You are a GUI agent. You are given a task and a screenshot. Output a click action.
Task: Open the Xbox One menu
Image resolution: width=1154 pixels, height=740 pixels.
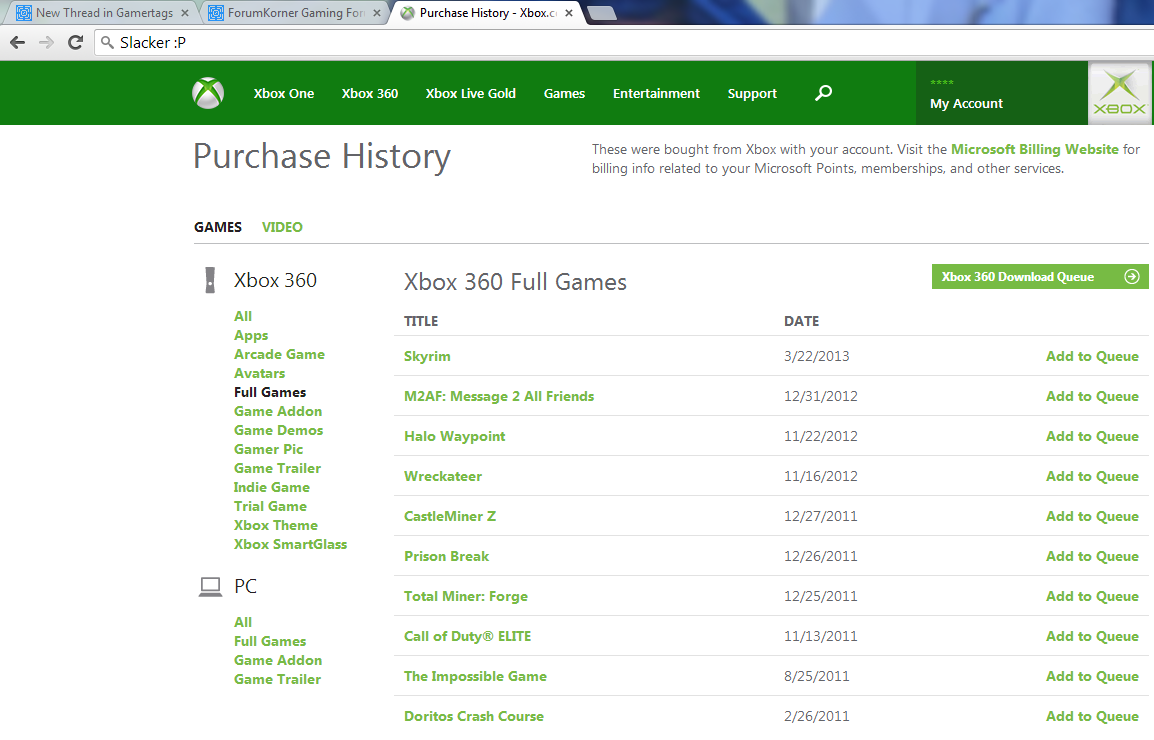coord(284,94)
